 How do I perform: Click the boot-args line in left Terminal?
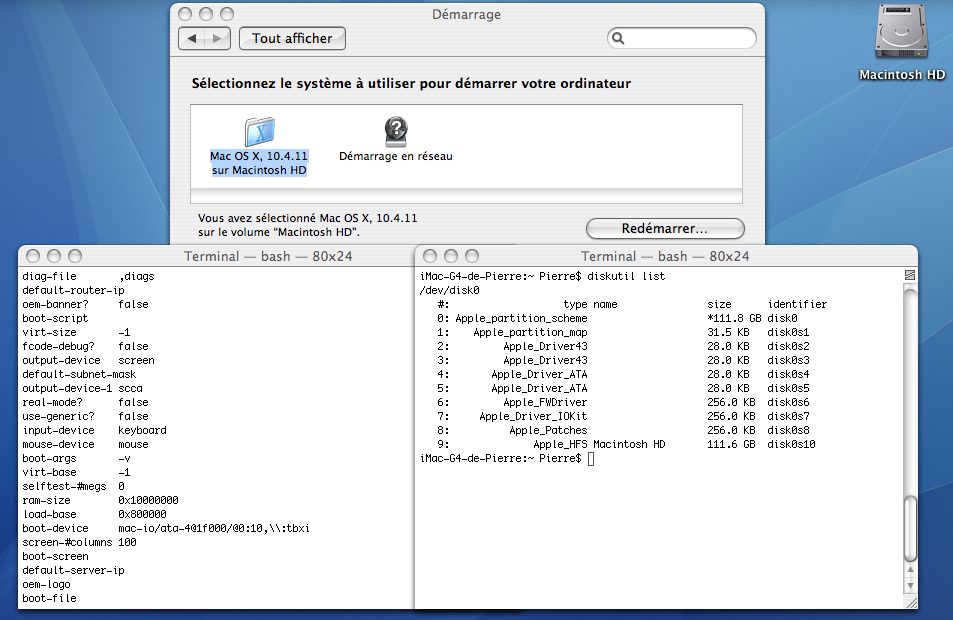click(x=77, y=458)
